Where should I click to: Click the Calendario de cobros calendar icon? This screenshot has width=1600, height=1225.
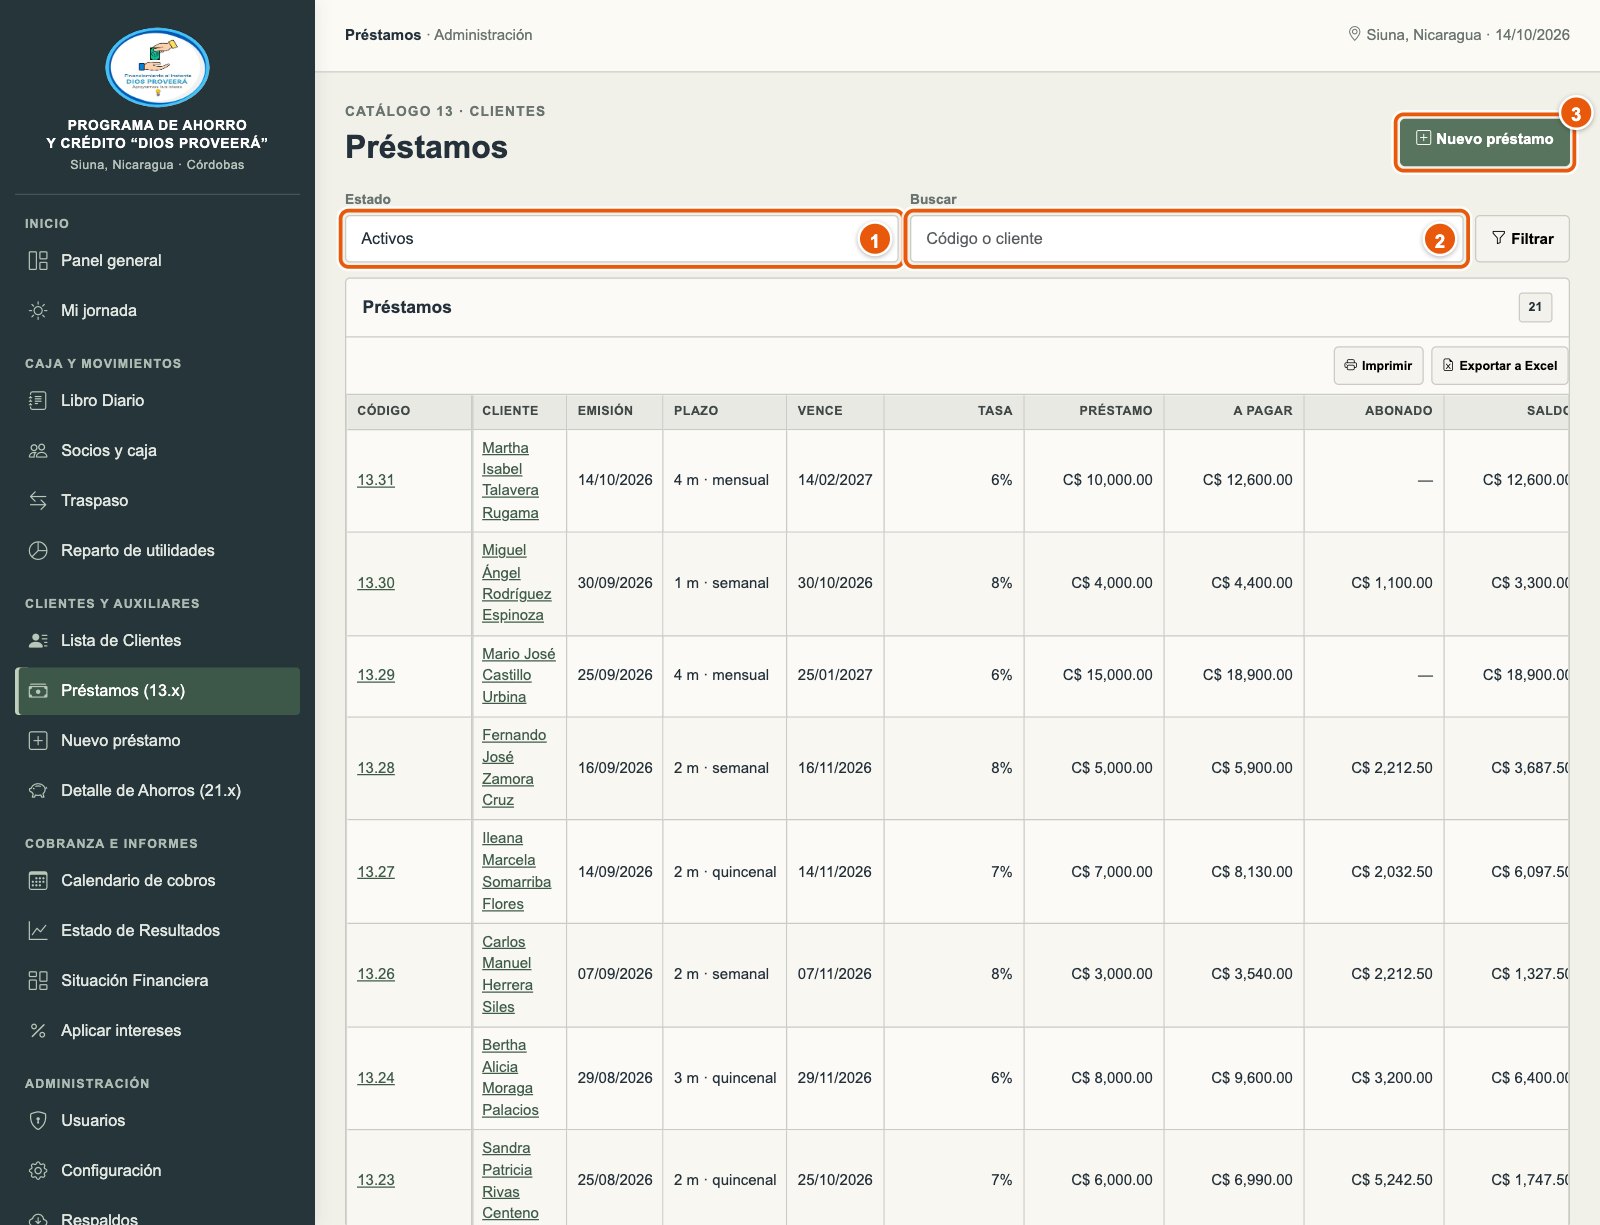pos(38,881)
